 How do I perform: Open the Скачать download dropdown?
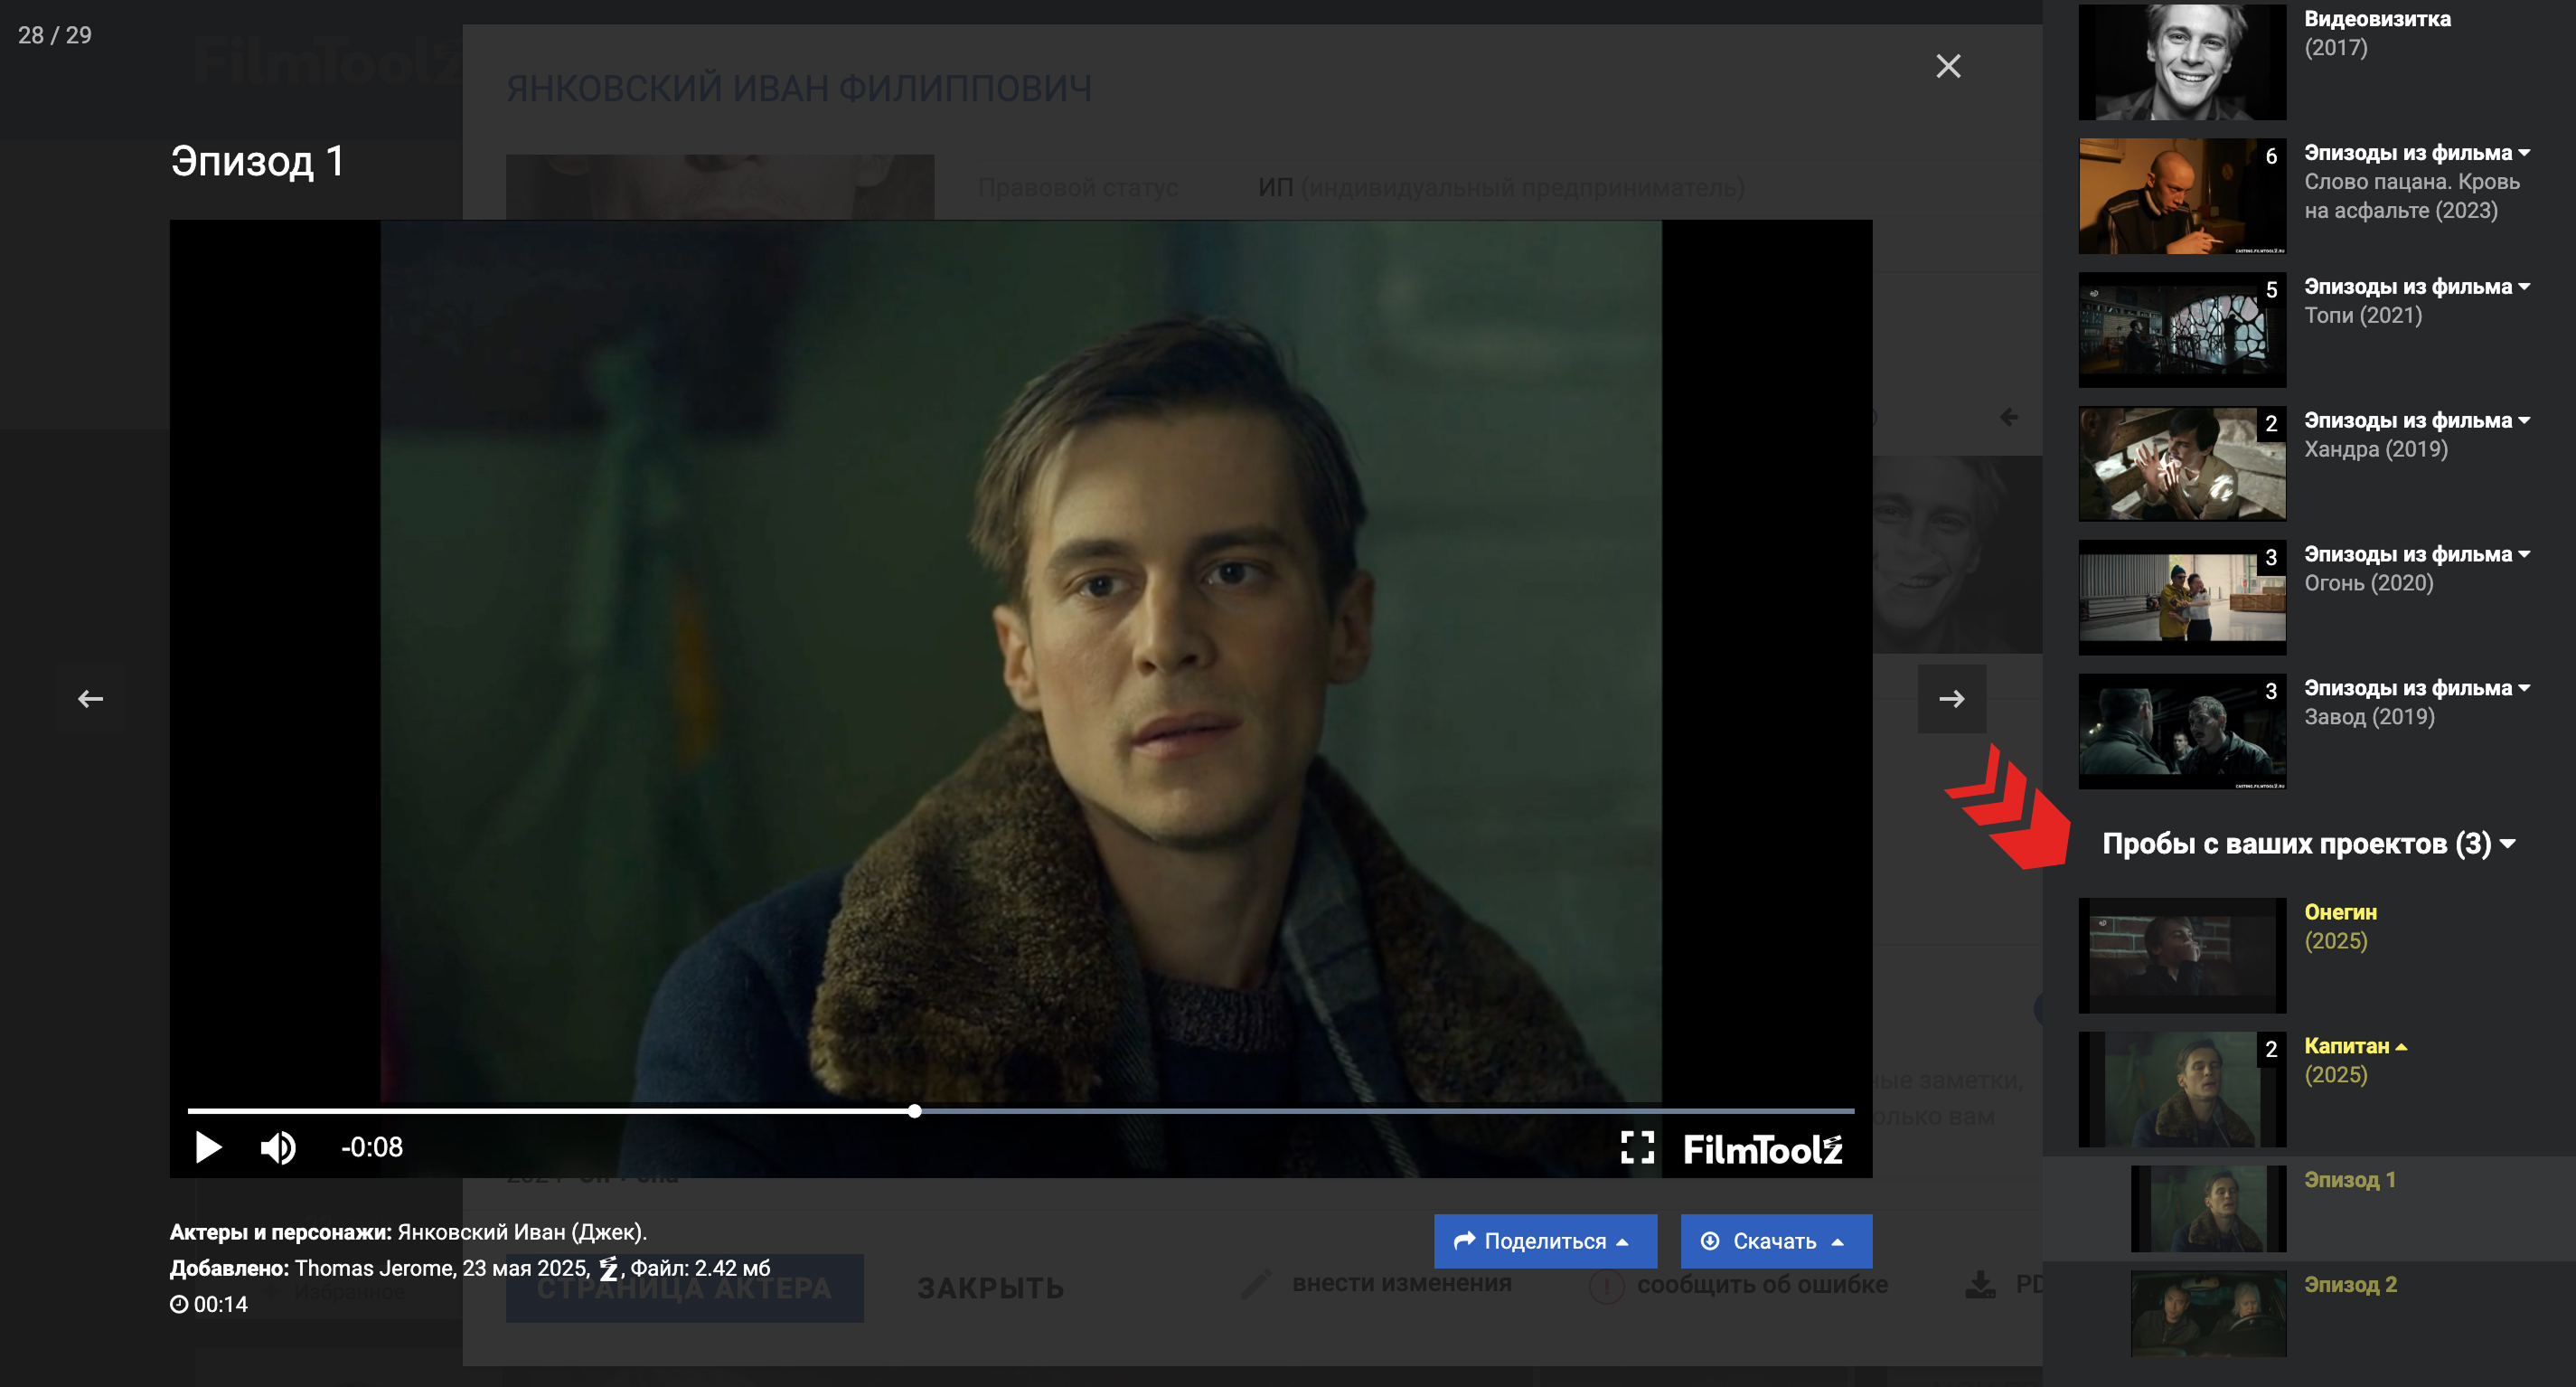click(x=1776, y=1241)
